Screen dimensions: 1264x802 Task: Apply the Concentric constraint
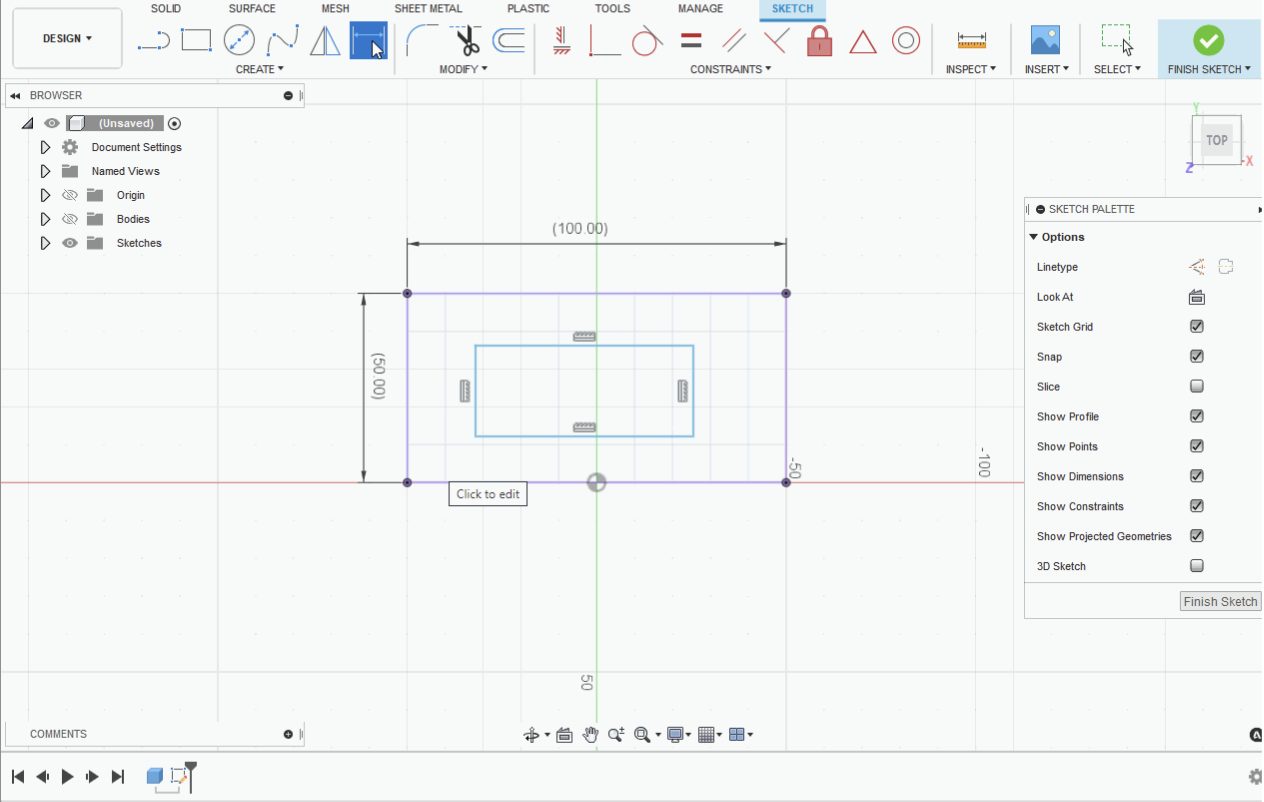[905, 41]
